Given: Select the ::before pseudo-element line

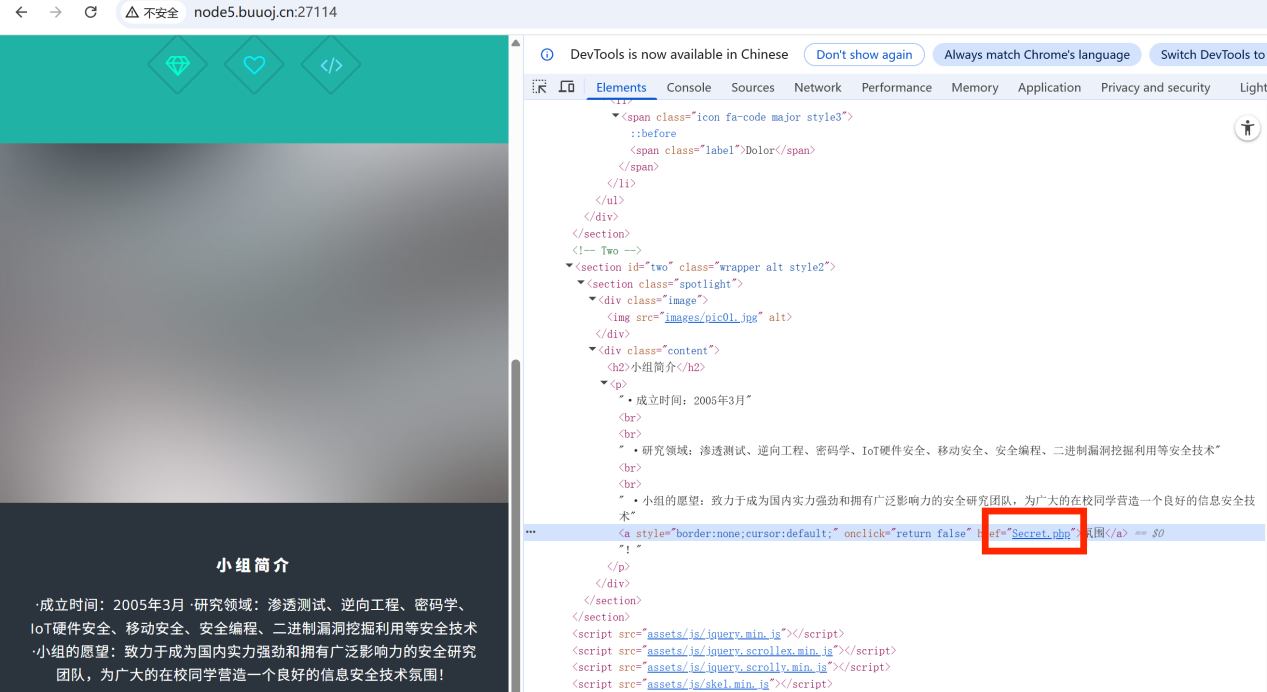Looking at the screenshot, I should (x=653, y=133).
